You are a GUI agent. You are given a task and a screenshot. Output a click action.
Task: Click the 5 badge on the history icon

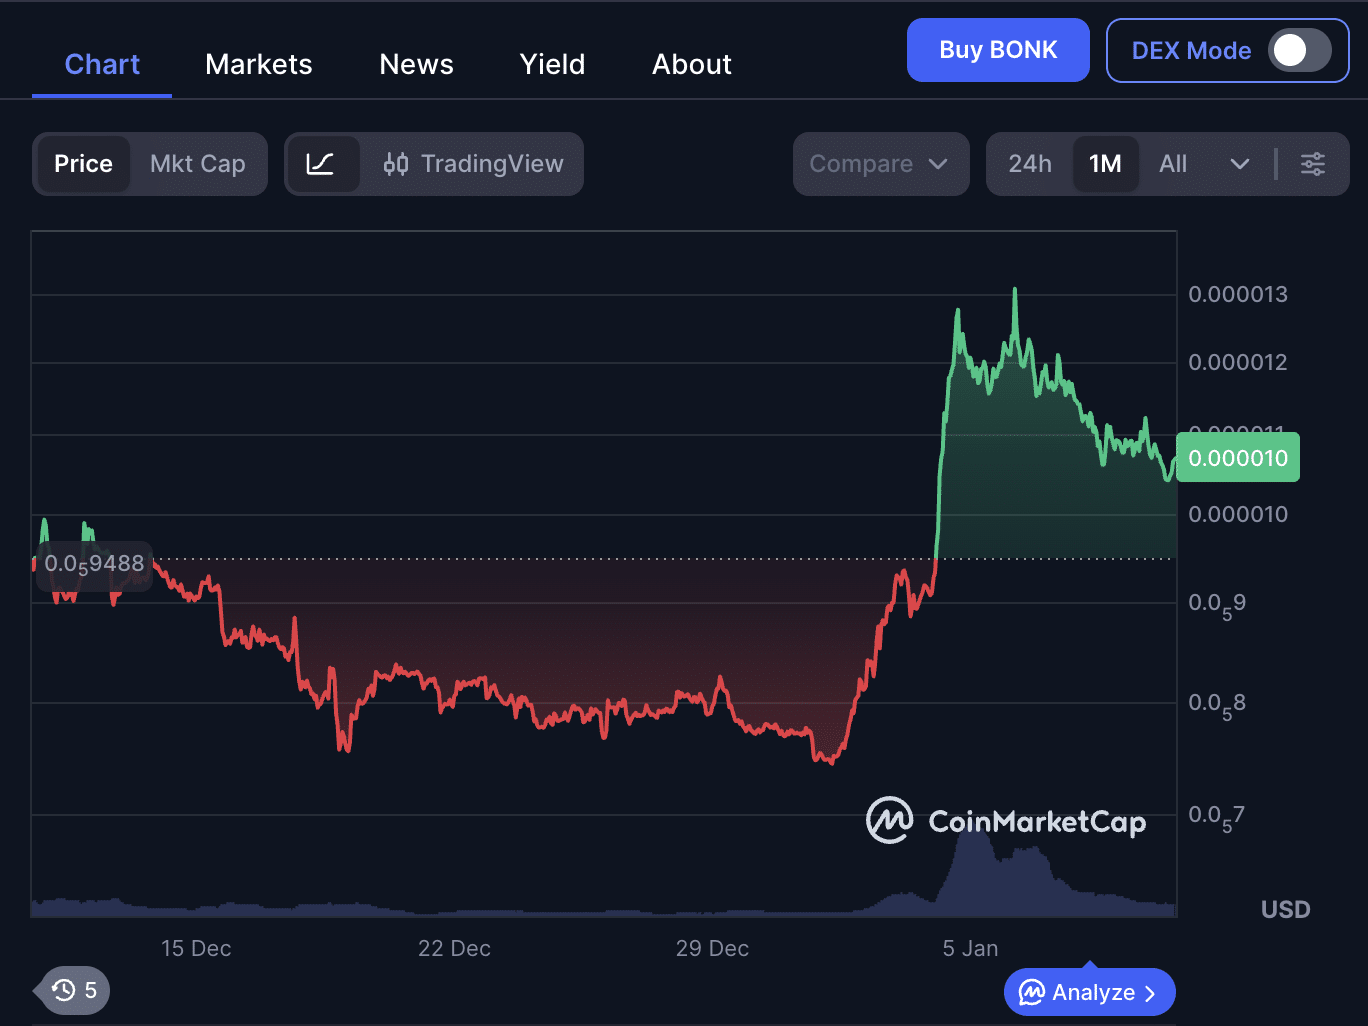(90, 990)
